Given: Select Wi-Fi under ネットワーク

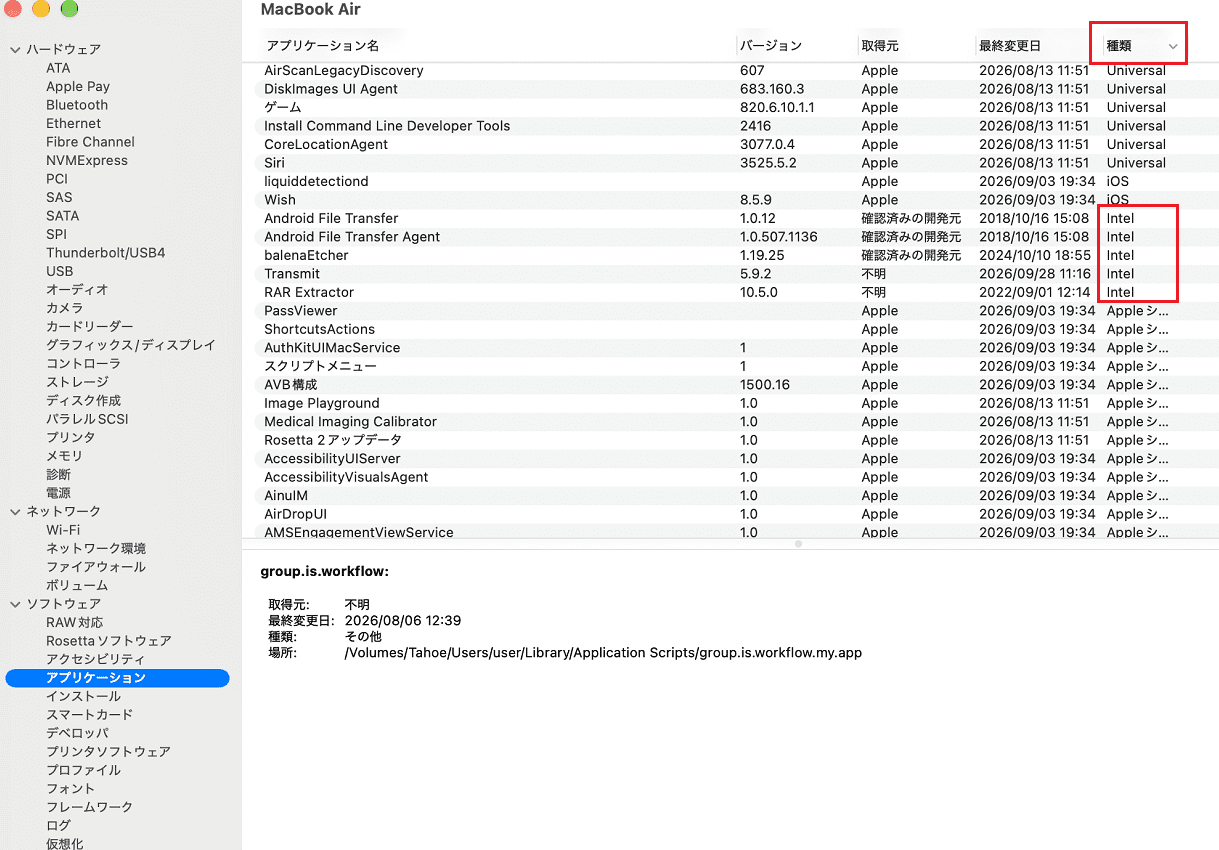Looking at the screenshot, I should pyautogui.click(x=63, y=530).
